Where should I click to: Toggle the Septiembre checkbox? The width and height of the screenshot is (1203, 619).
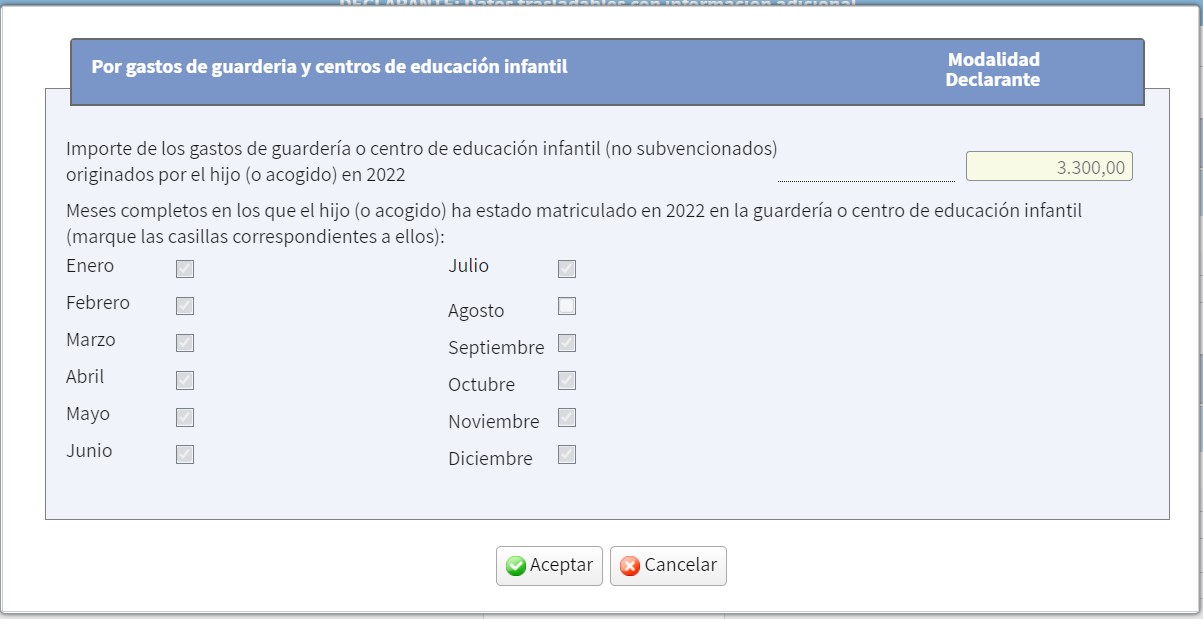tap(567, 343)
